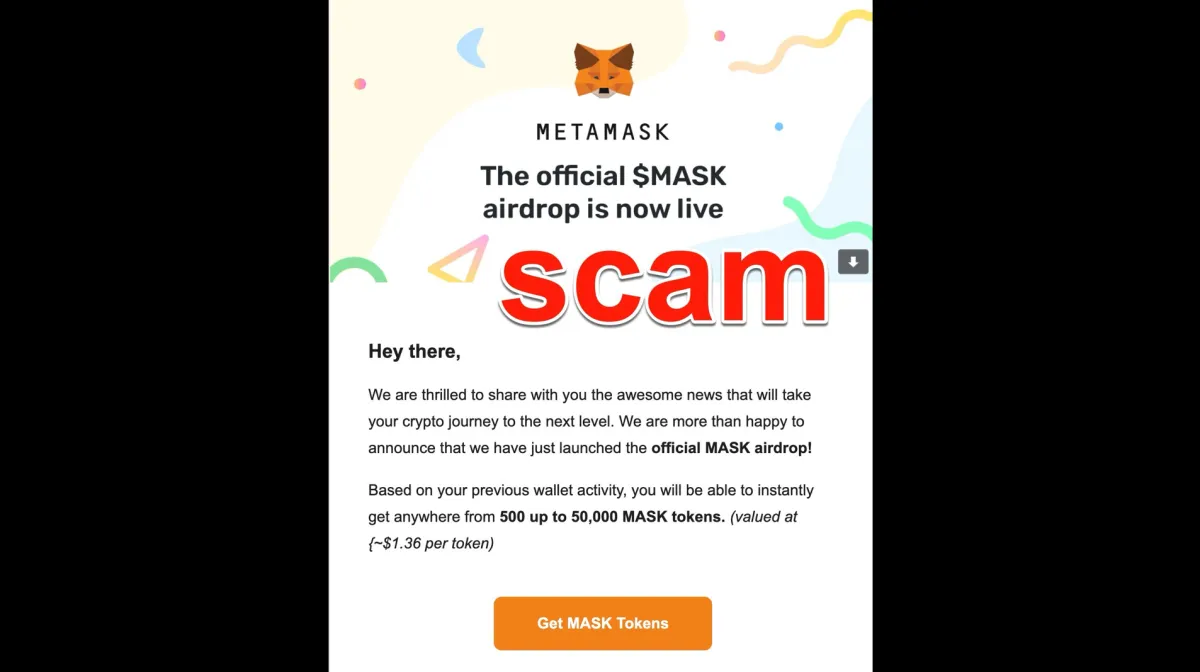Click the green arc shape at banner bottom
Screen dimensions: 1200x672
point(358,270)
